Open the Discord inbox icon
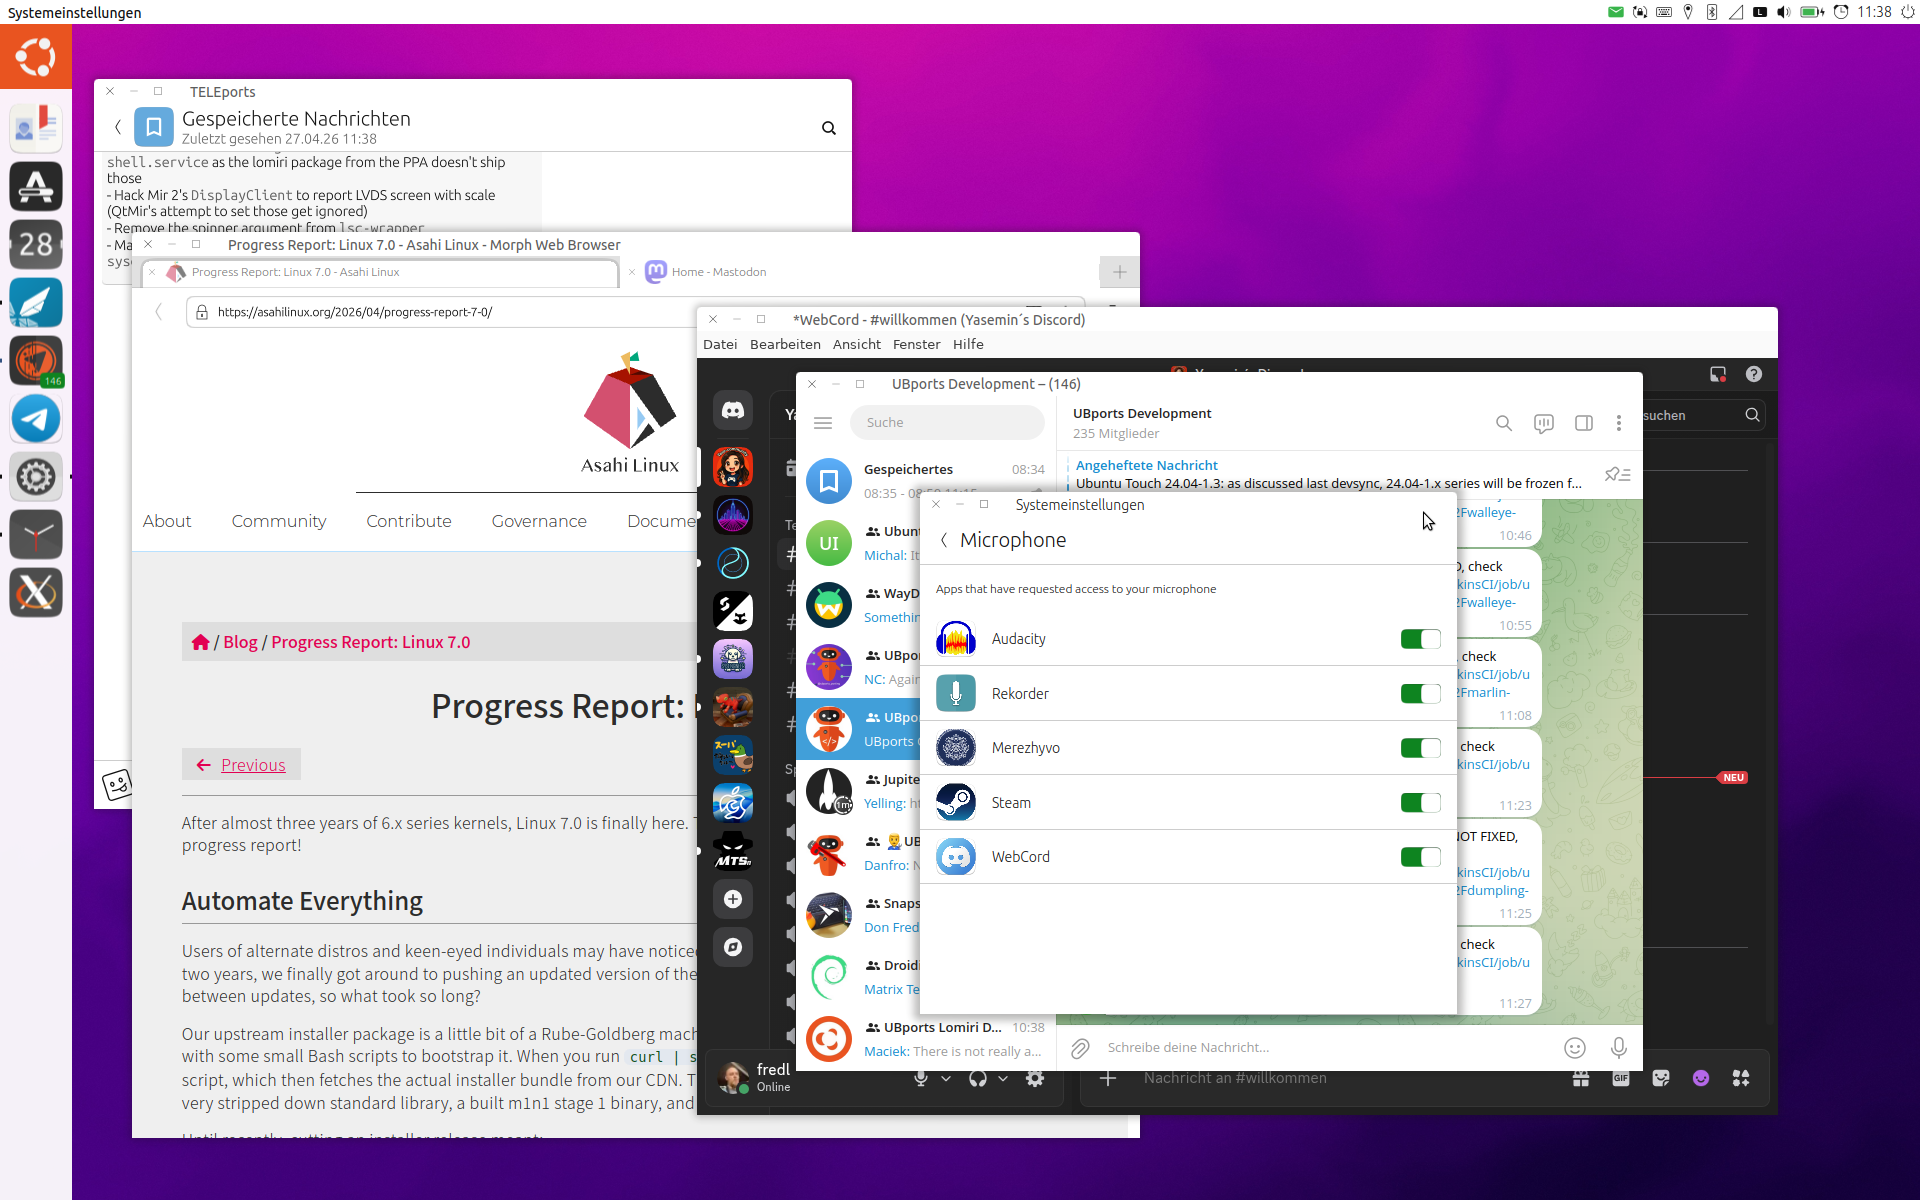Image resolution: width=1920 pixels, height=1200 pixels. click(x=1718, y=374)
